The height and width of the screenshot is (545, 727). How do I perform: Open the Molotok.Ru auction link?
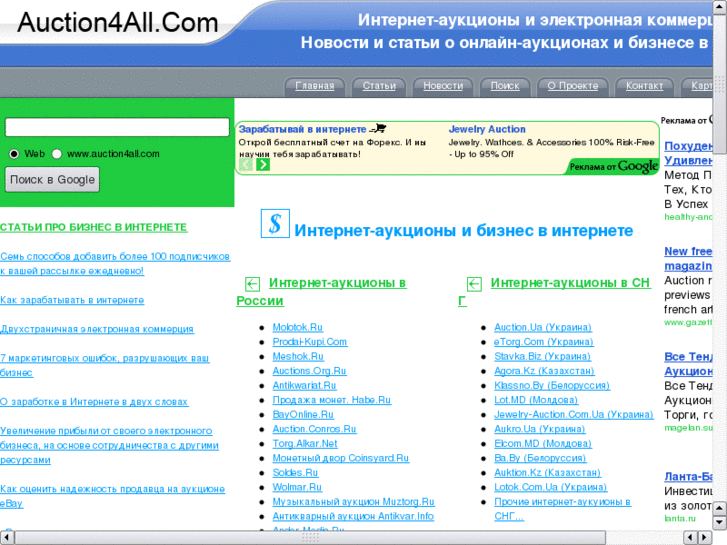click(297, 327)
